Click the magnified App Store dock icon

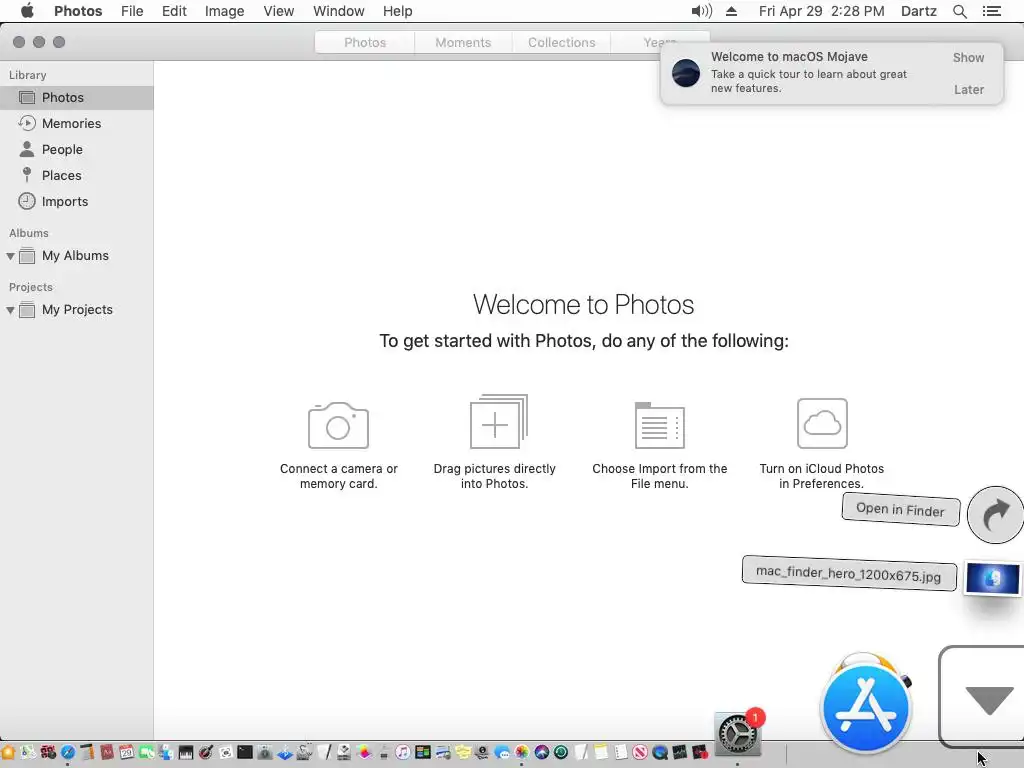tap(867, 707)
